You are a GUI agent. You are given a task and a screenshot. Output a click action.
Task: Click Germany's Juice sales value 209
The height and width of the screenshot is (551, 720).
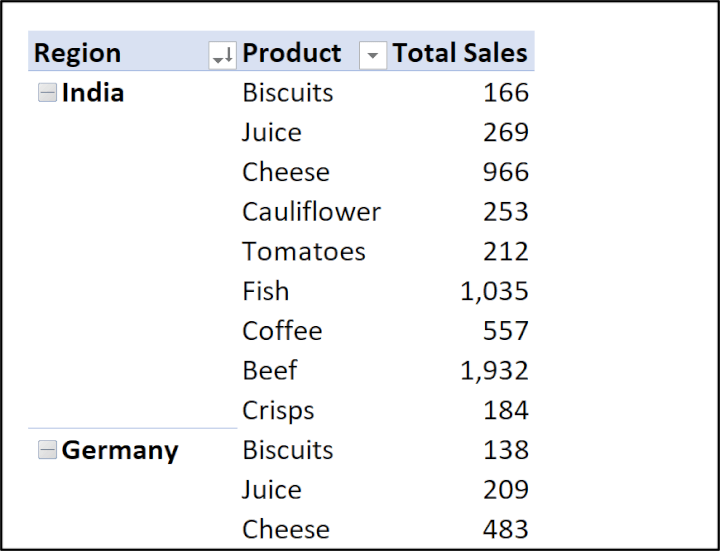click(505, 490)
